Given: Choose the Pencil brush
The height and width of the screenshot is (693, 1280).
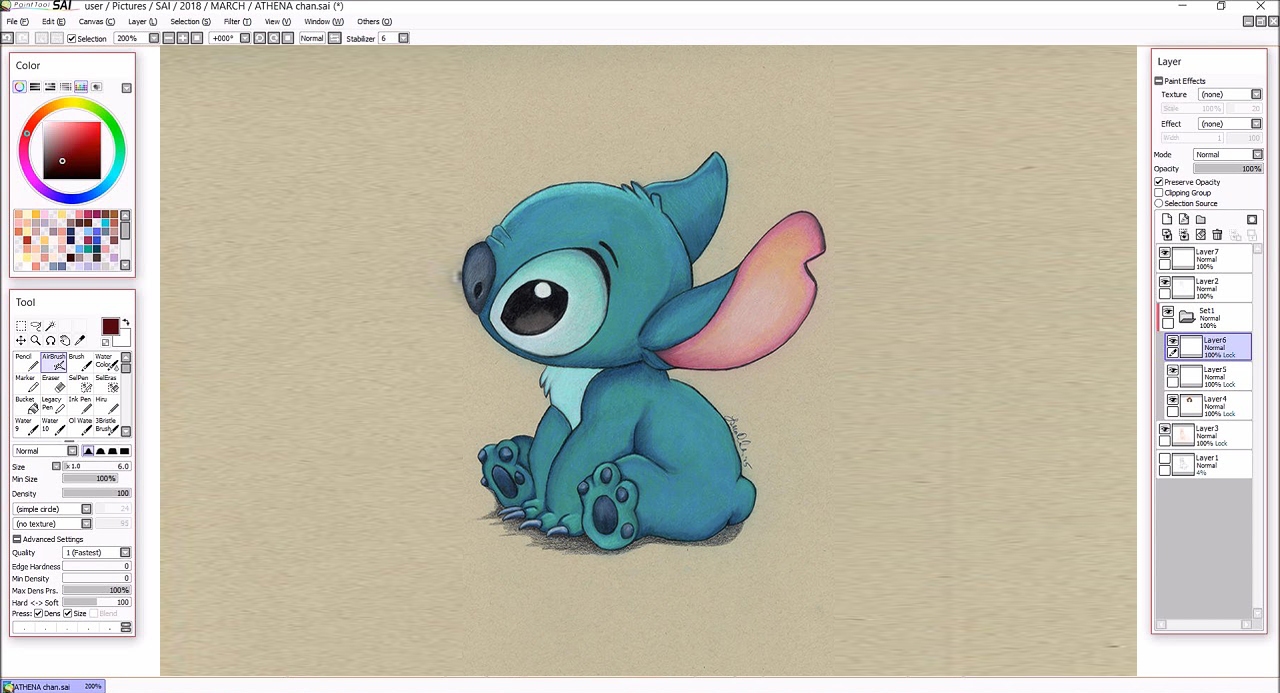Looking at the screenshot, I should pos(27,362).
